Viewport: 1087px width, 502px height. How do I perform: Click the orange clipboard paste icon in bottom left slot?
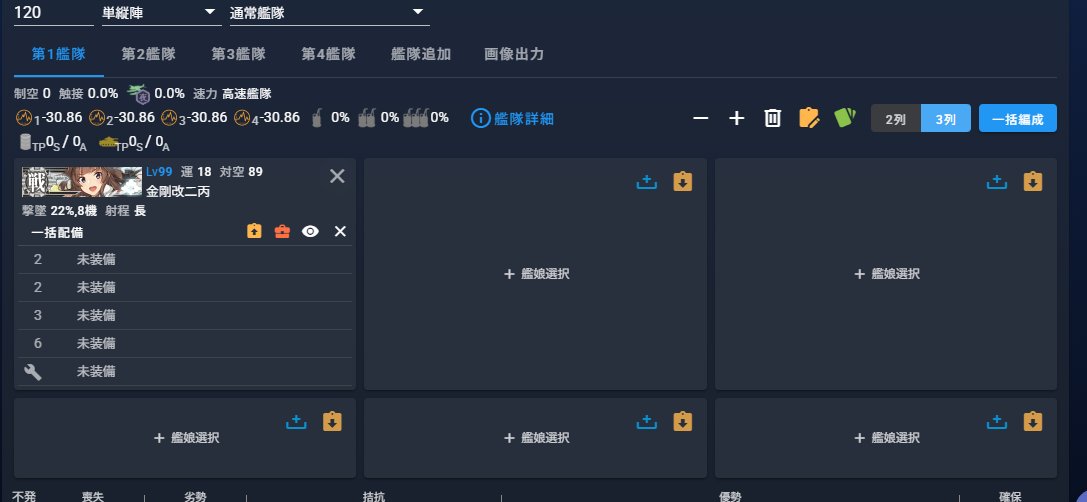coord(333,422)
